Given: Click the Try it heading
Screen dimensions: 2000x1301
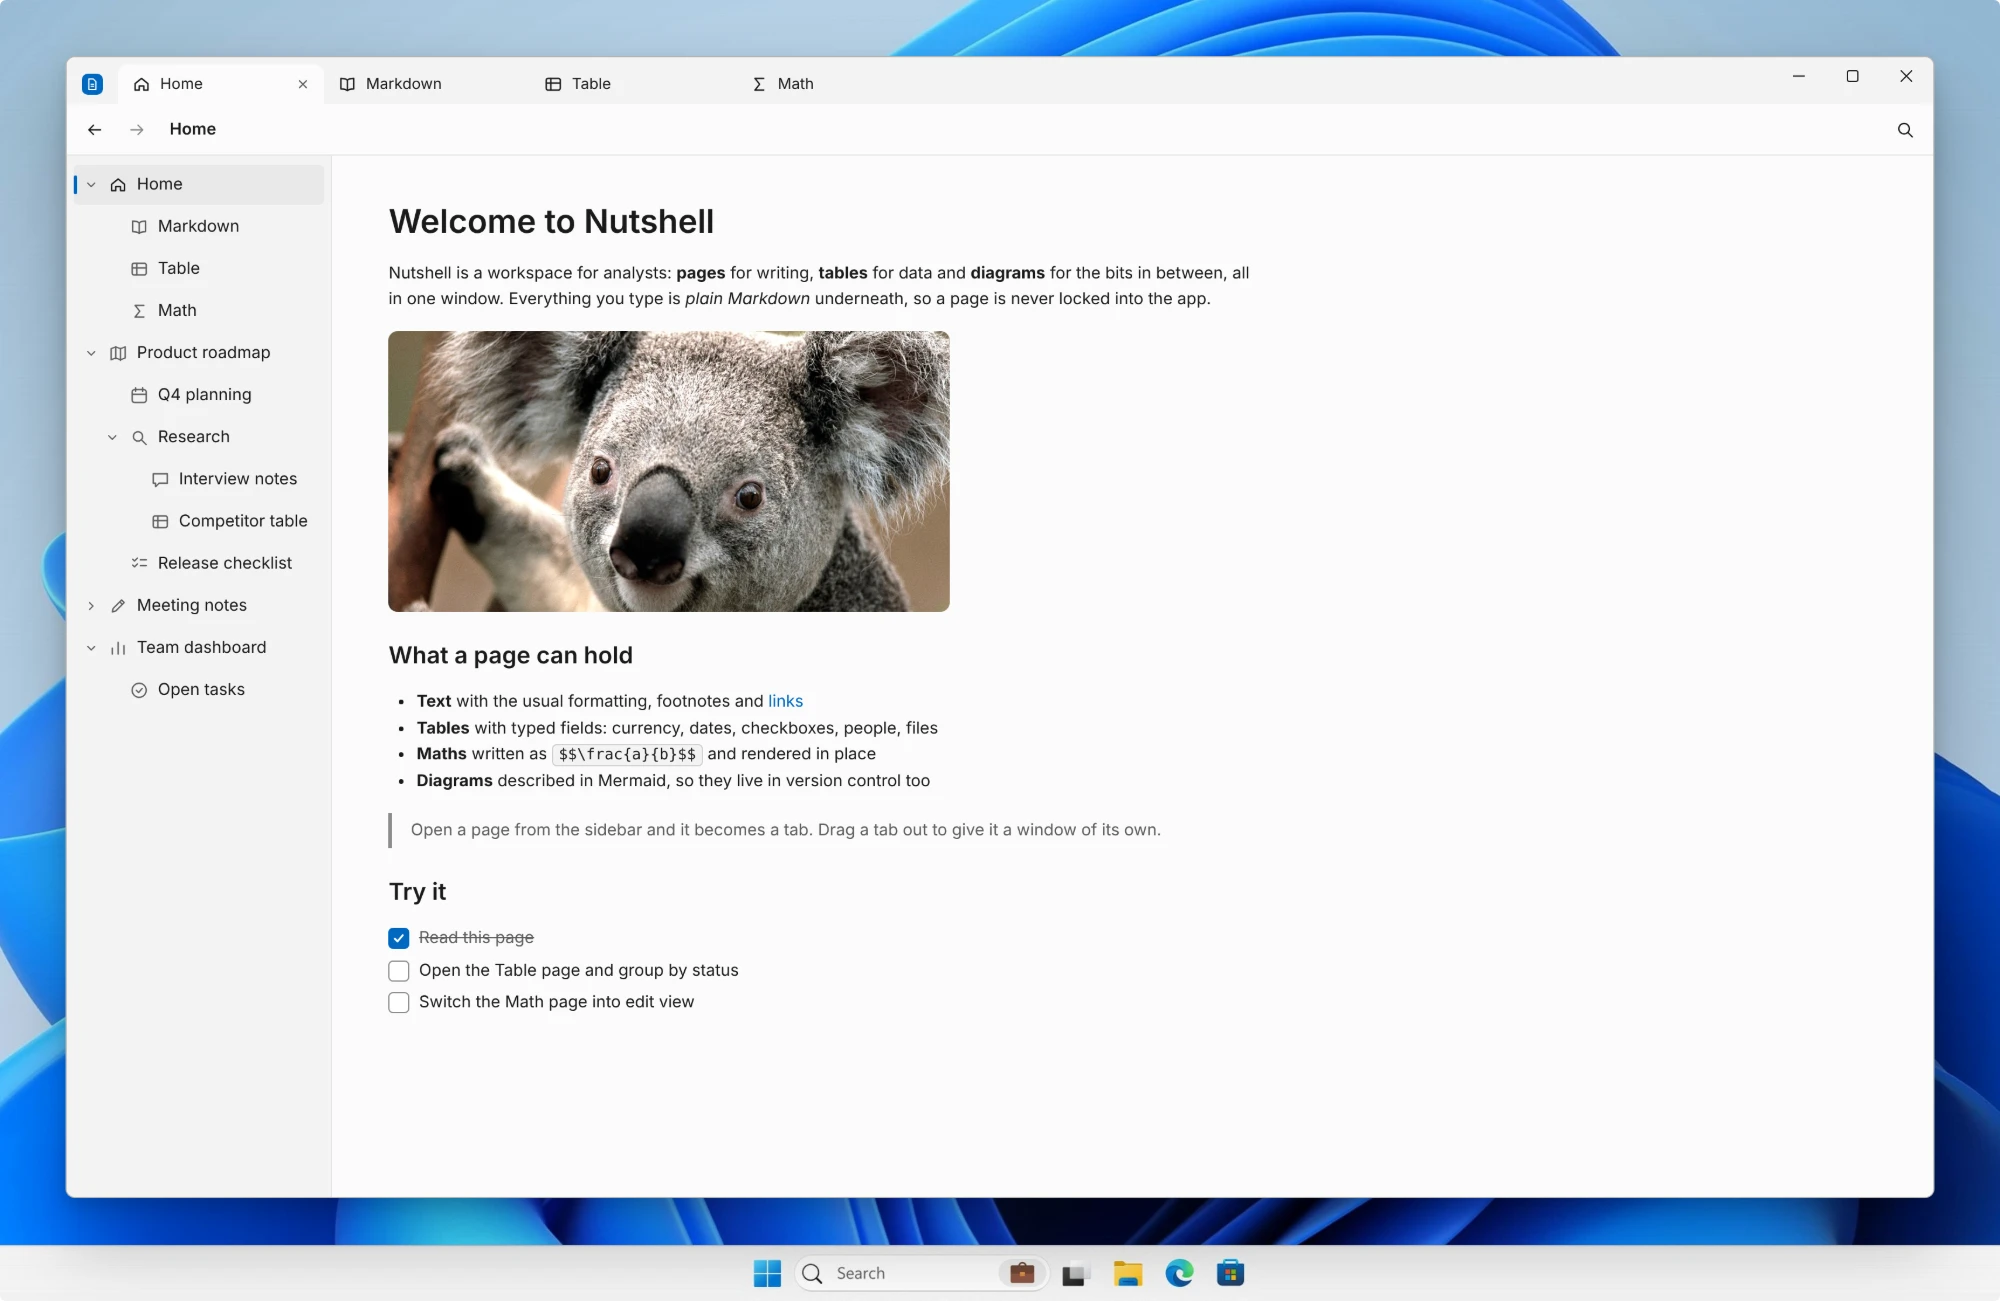Looking at the screenshot, I should pos(417,892).
